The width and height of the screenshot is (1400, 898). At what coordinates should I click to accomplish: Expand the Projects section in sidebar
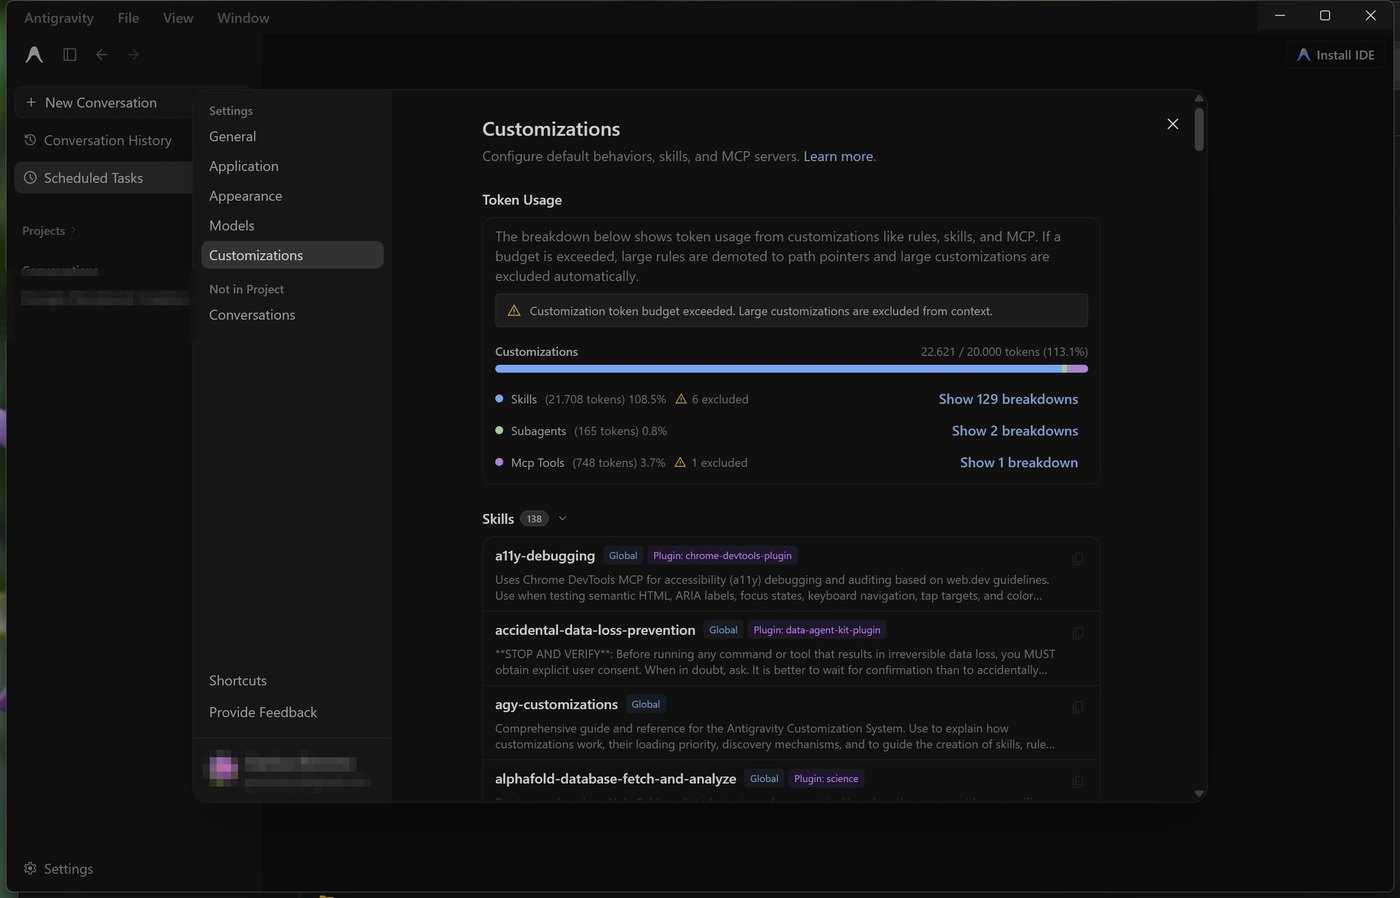49,231
